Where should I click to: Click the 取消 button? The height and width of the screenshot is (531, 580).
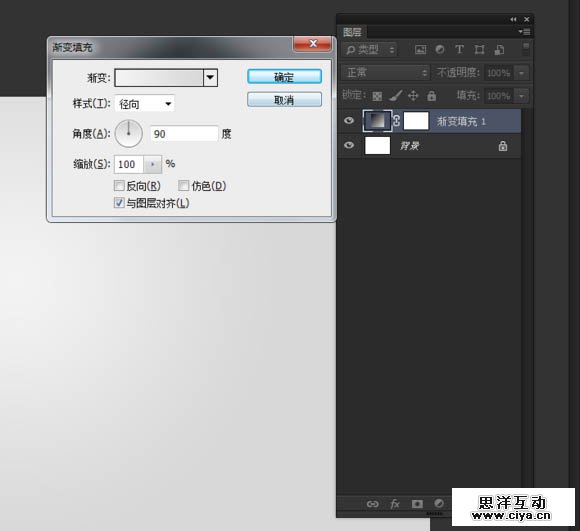tap(284, 99)
